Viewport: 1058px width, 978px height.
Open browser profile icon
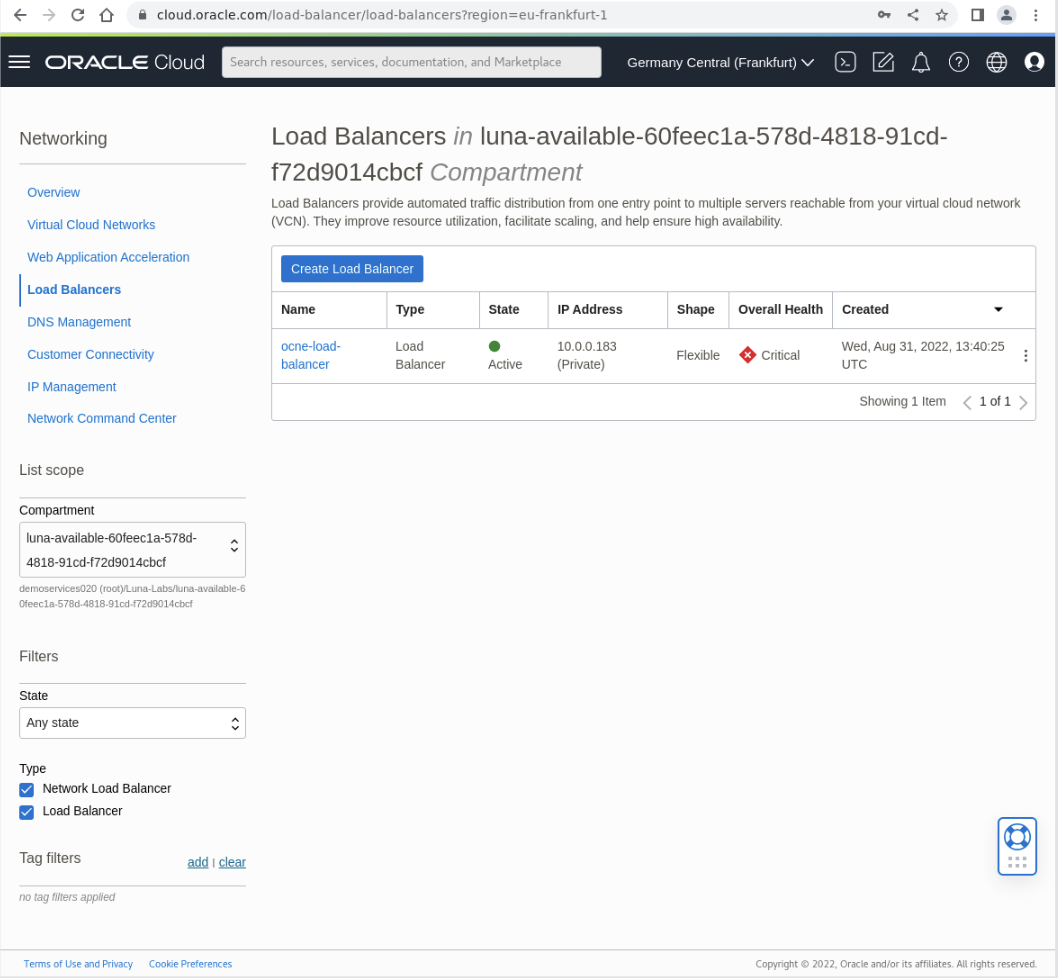click(x=1006, y=15)
